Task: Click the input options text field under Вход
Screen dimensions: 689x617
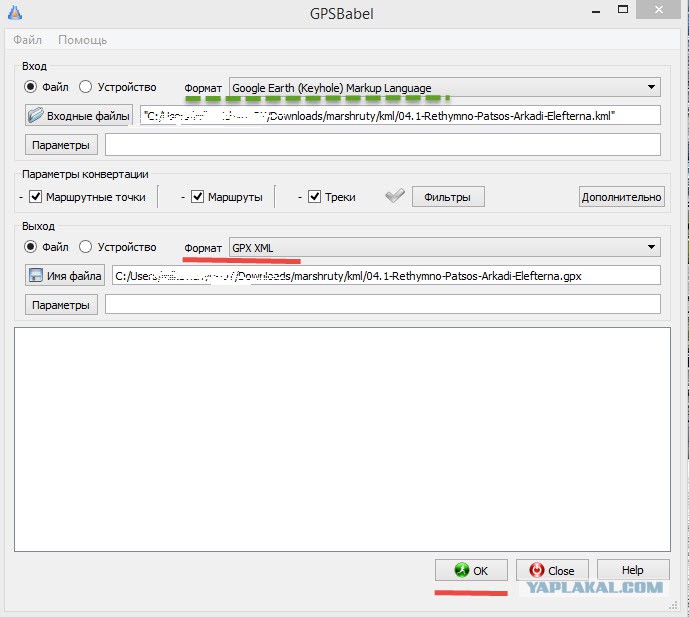Action: pos(383,145)
